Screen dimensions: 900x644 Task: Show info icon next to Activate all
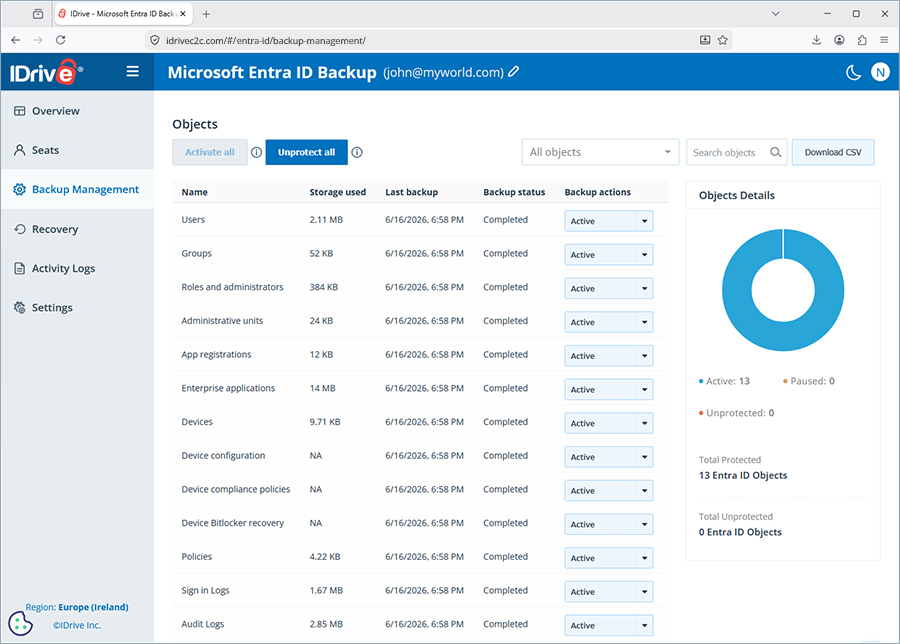point(257,152)
